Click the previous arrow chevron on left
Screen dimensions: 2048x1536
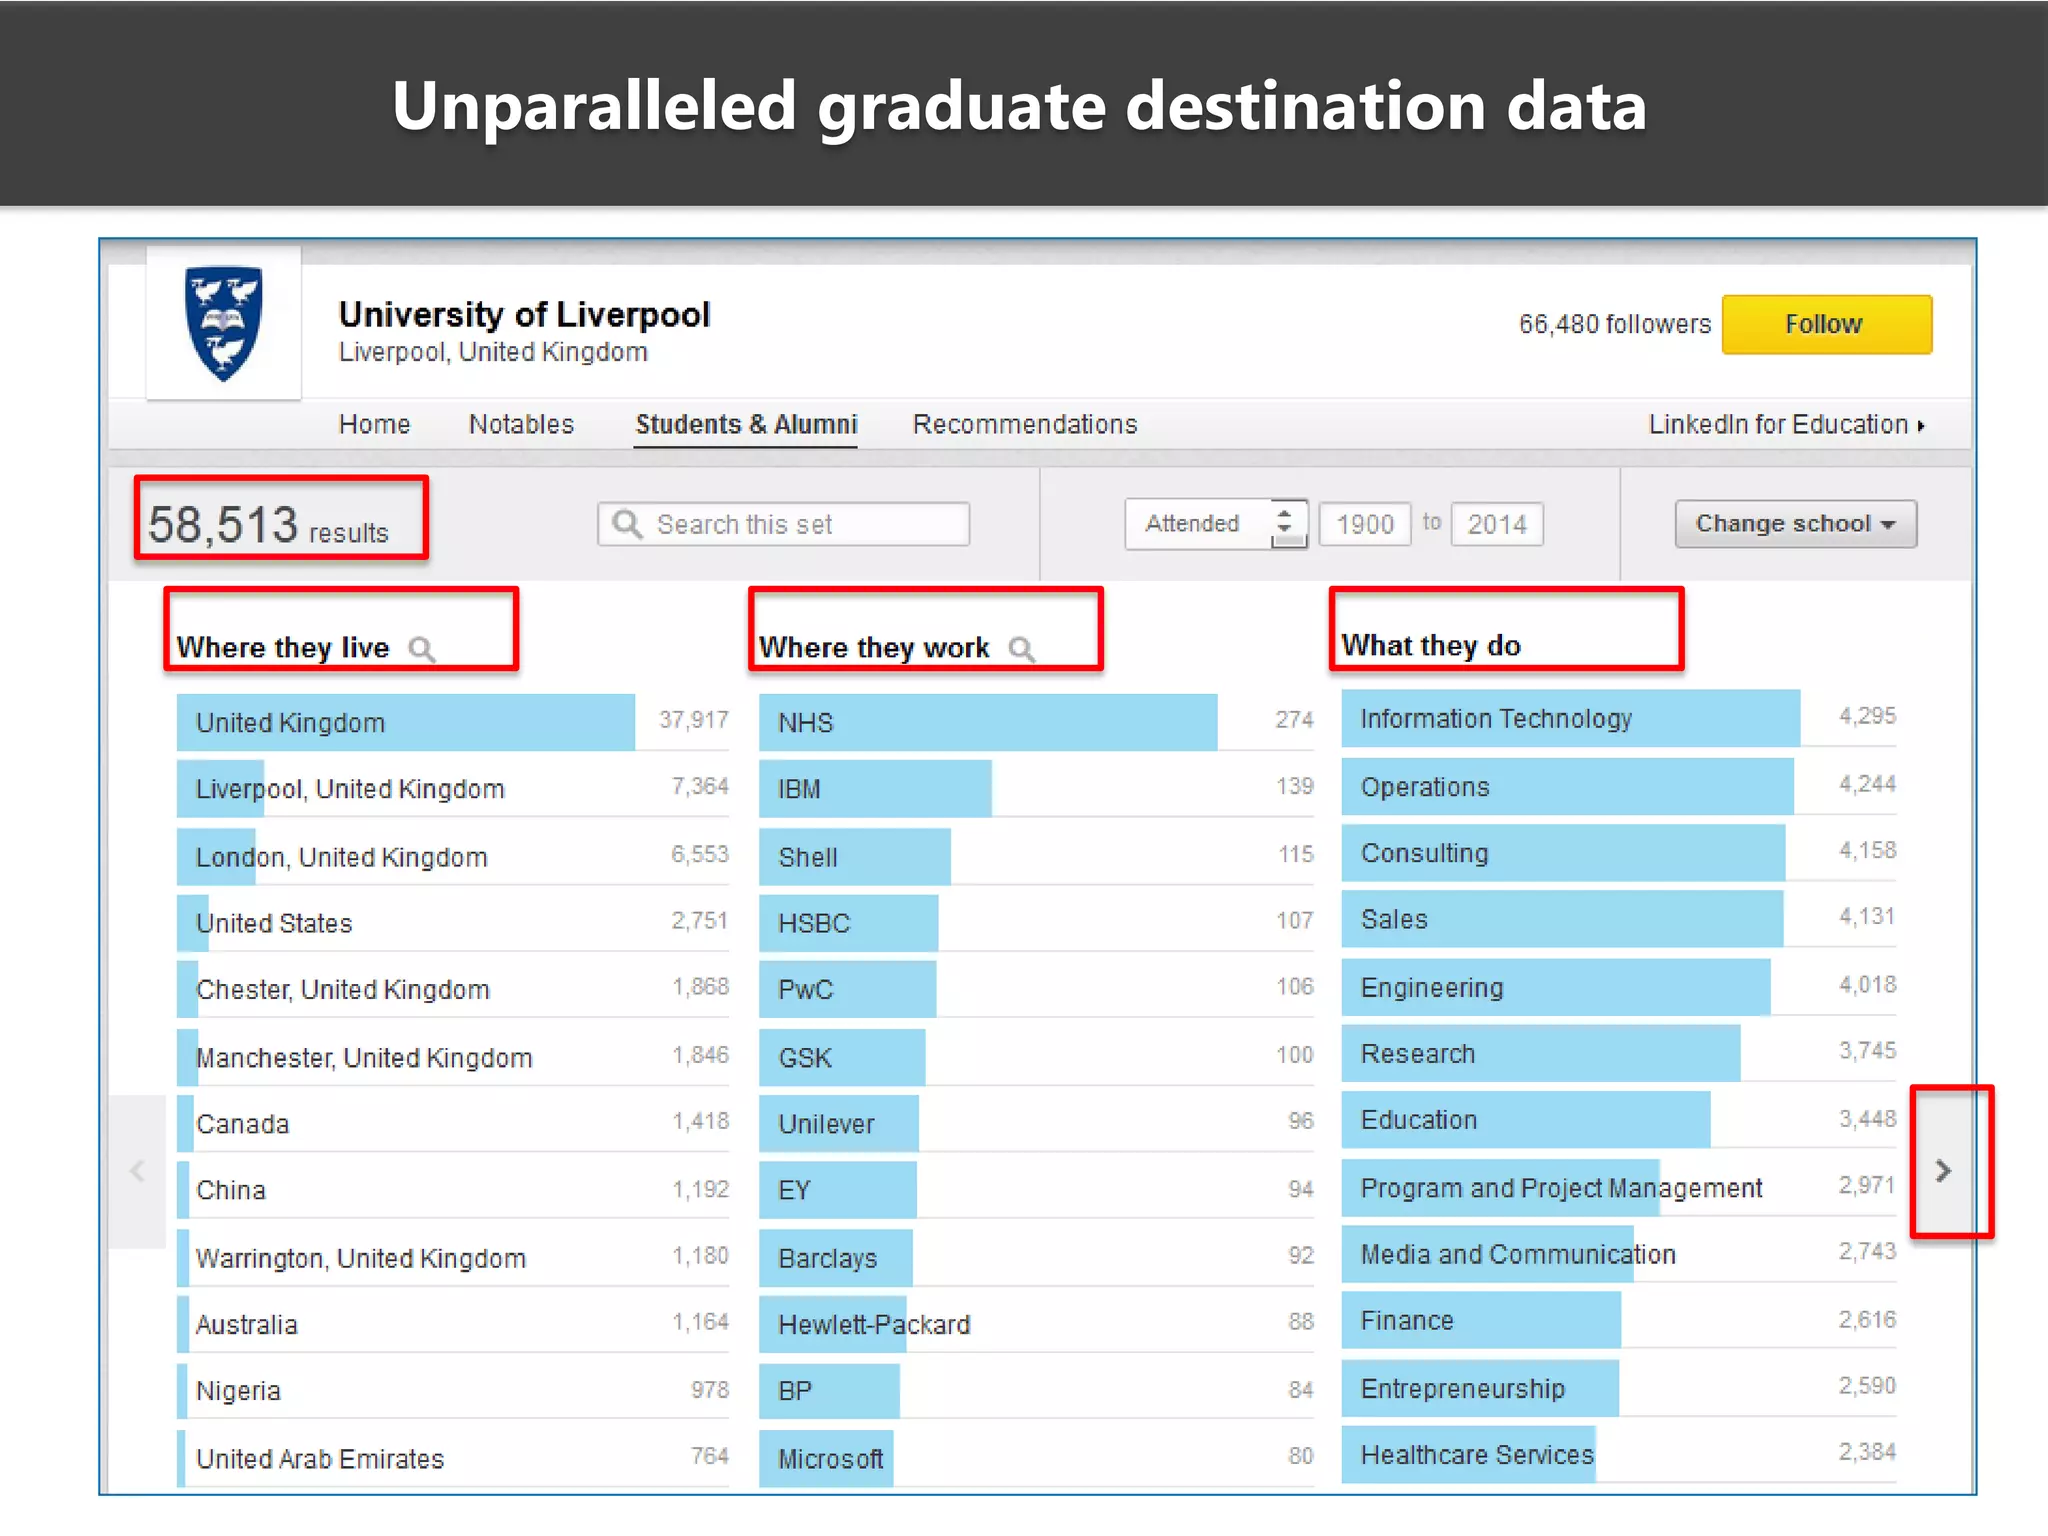[x=137, y=1170]
